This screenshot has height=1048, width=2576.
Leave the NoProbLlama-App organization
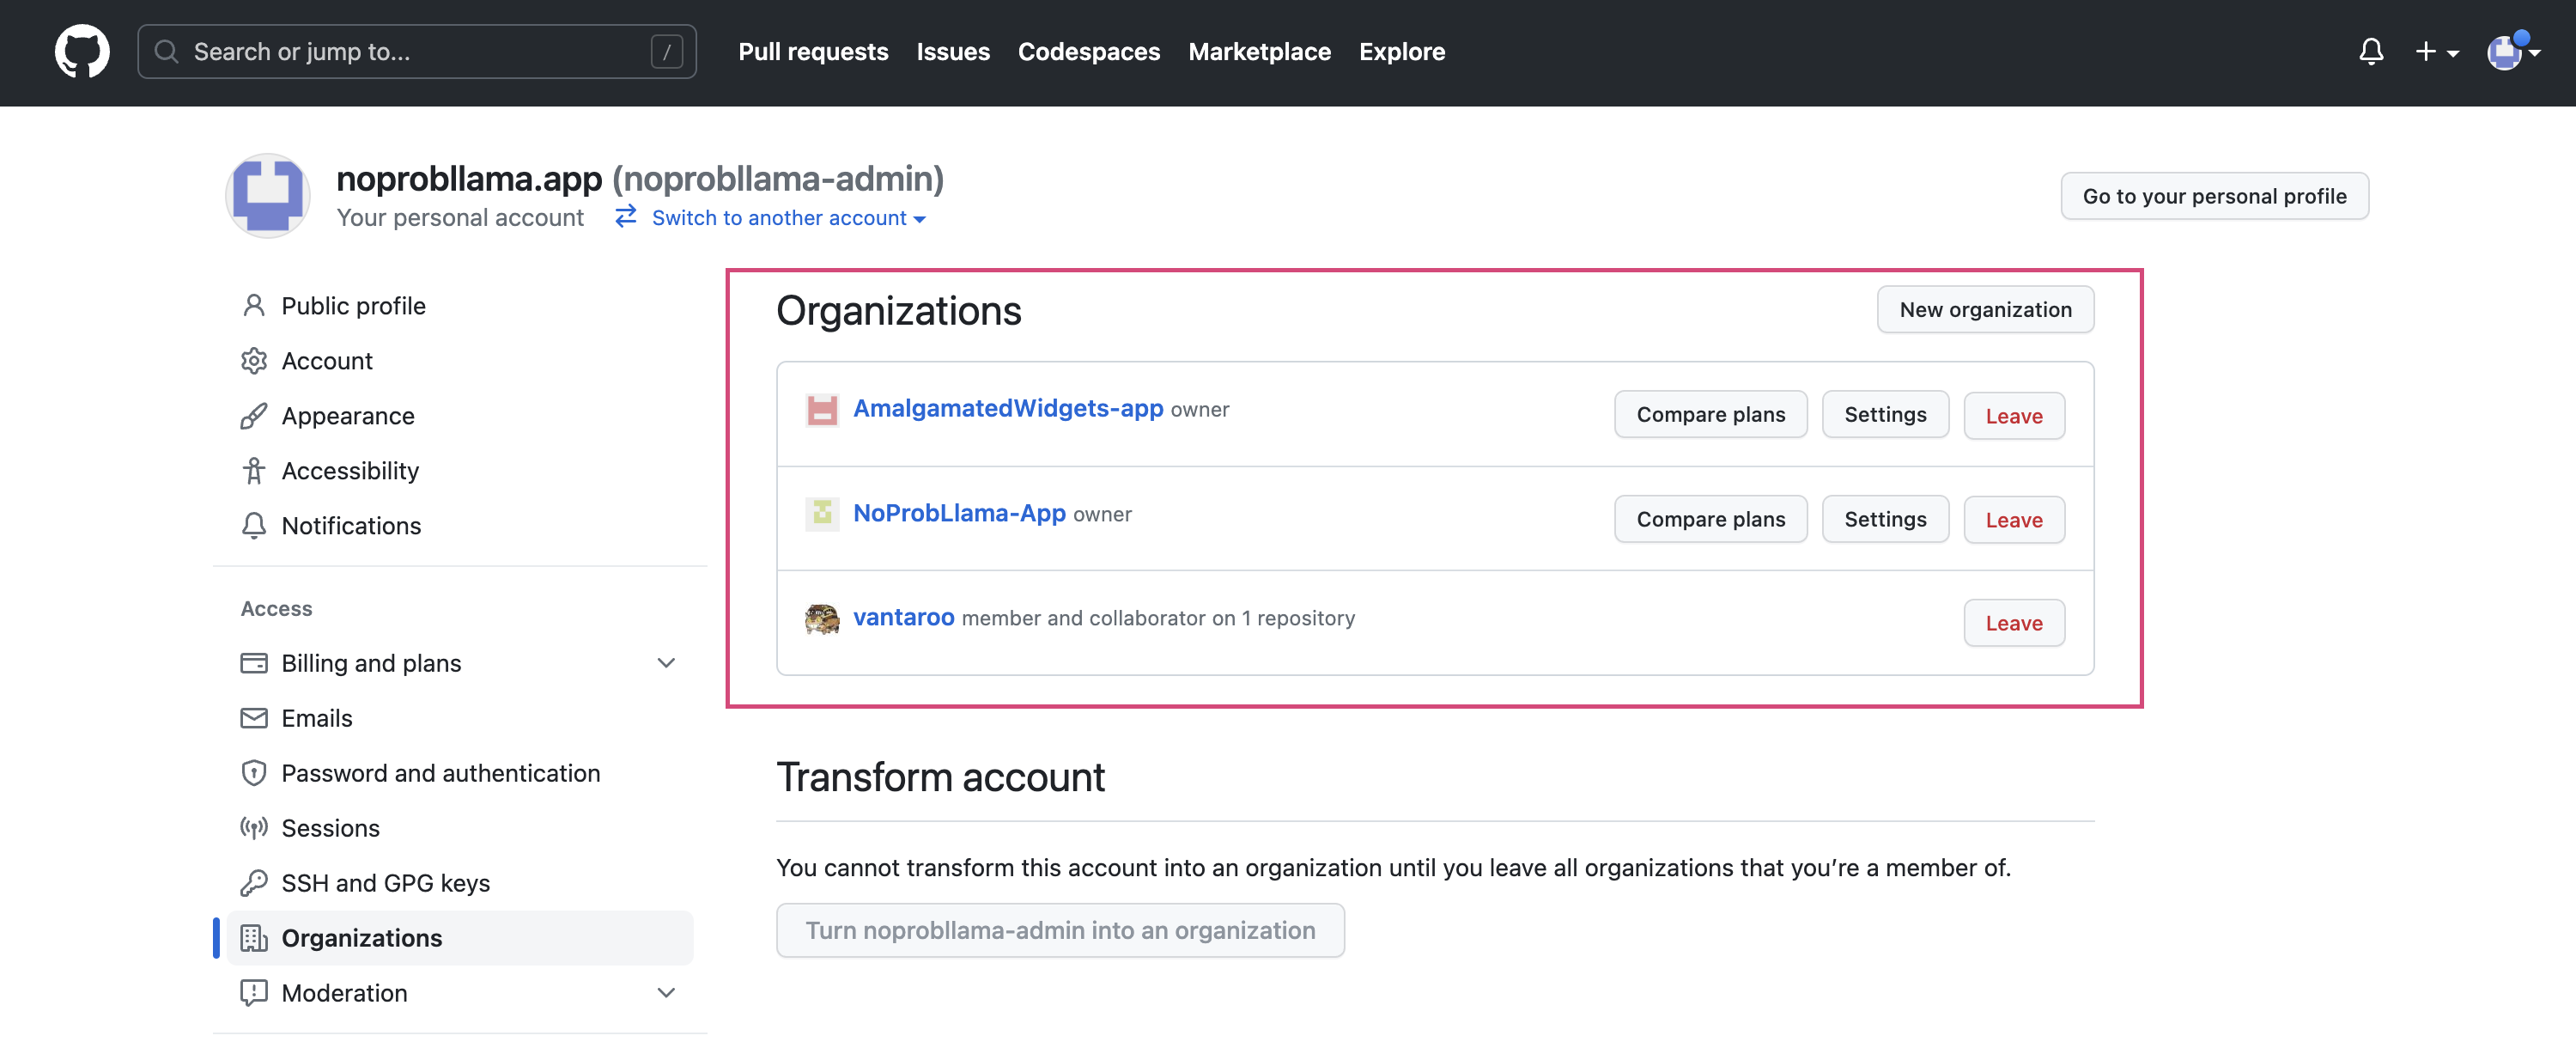(2013, 519)
